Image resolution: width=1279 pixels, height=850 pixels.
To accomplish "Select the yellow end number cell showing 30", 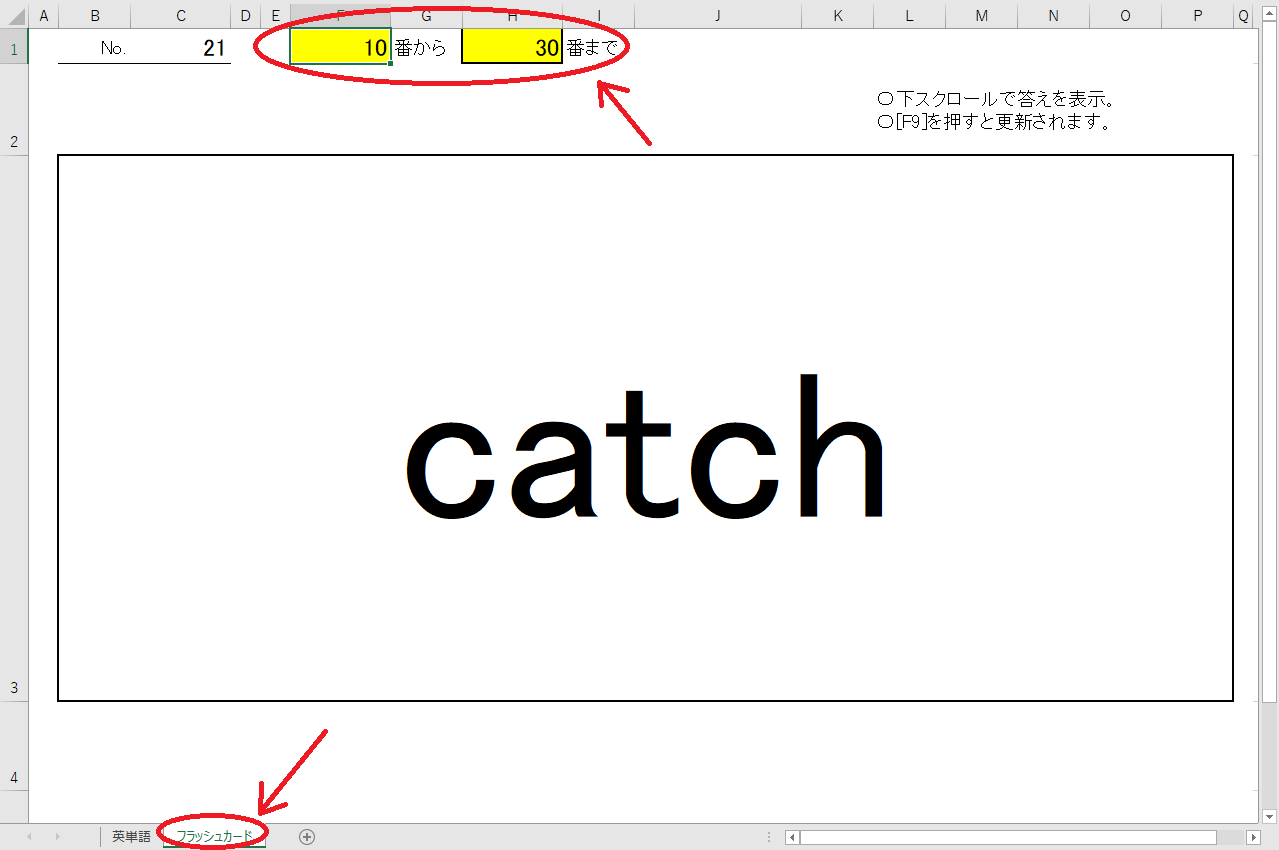I will (x=511, y=47).
